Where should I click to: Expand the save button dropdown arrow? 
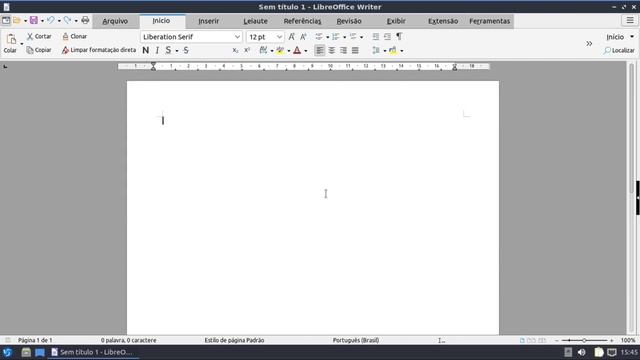42,20
